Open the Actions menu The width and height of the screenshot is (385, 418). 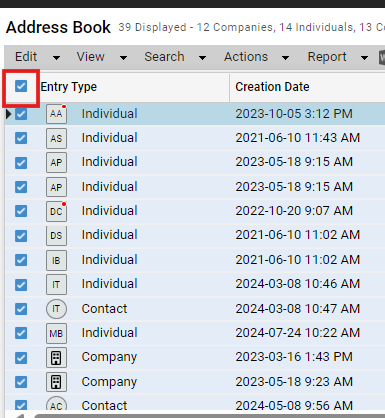pos(246,57)
